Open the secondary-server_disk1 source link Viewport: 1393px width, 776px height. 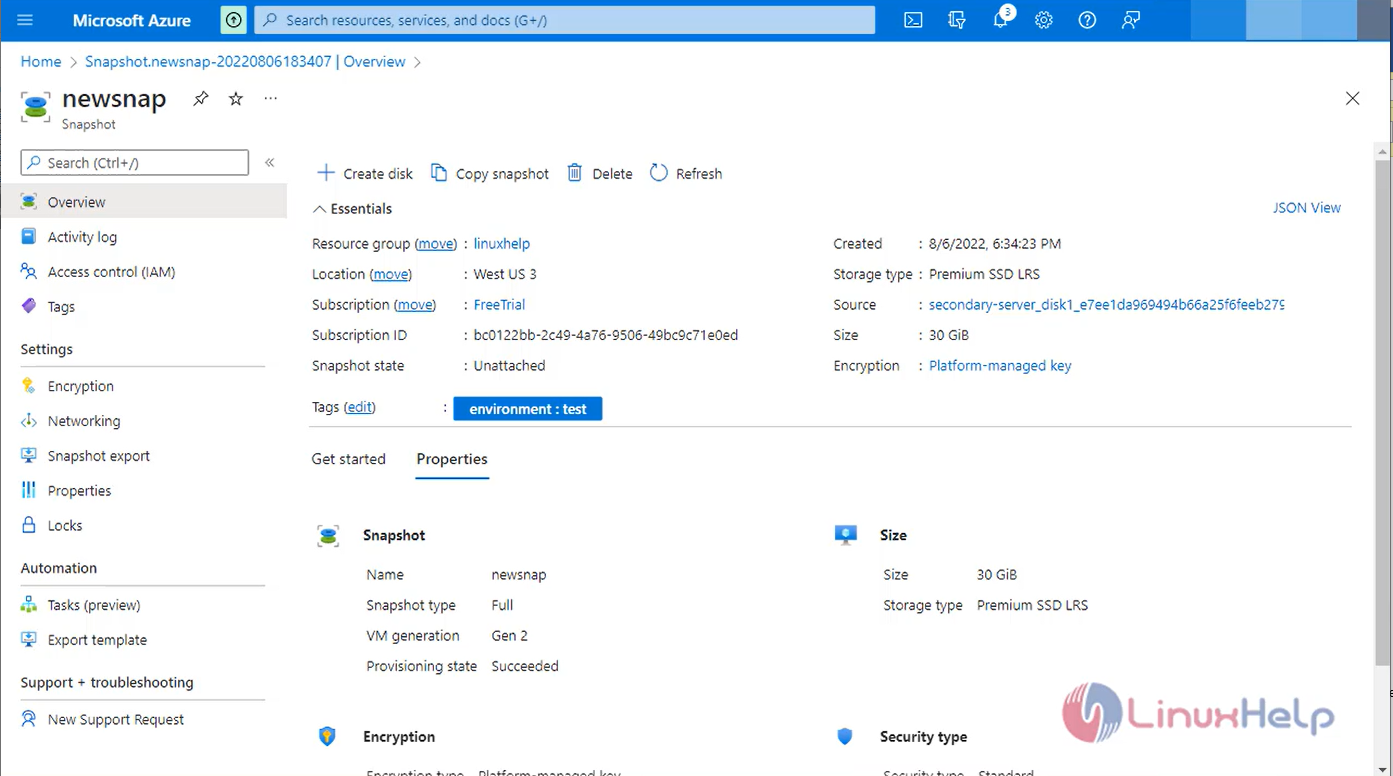tap(1106, 305)
